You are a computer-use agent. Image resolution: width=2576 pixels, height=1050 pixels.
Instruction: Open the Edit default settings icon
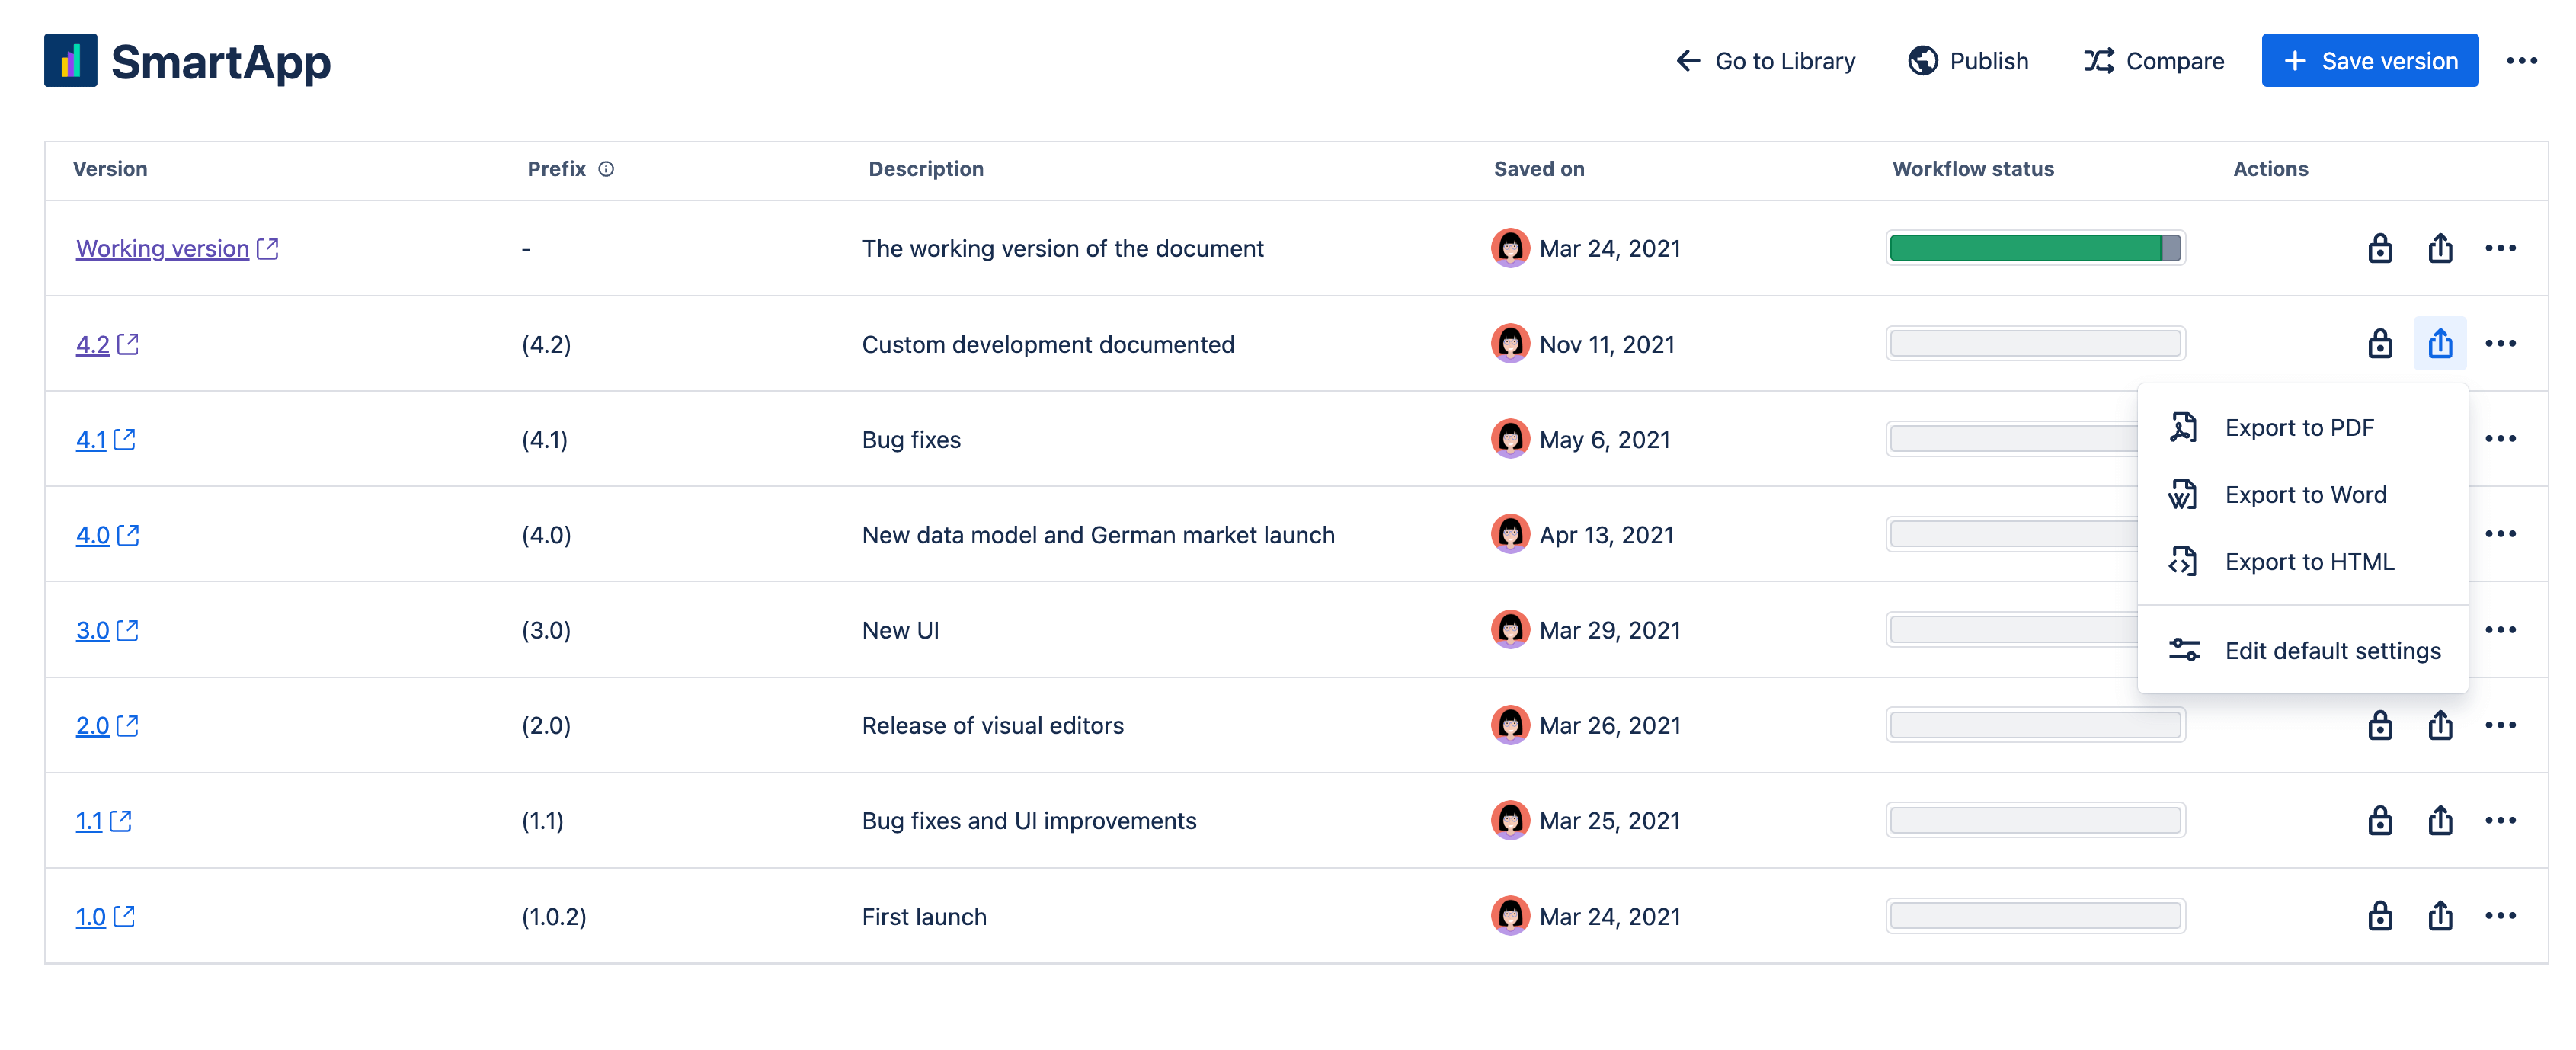point(2184,649)
